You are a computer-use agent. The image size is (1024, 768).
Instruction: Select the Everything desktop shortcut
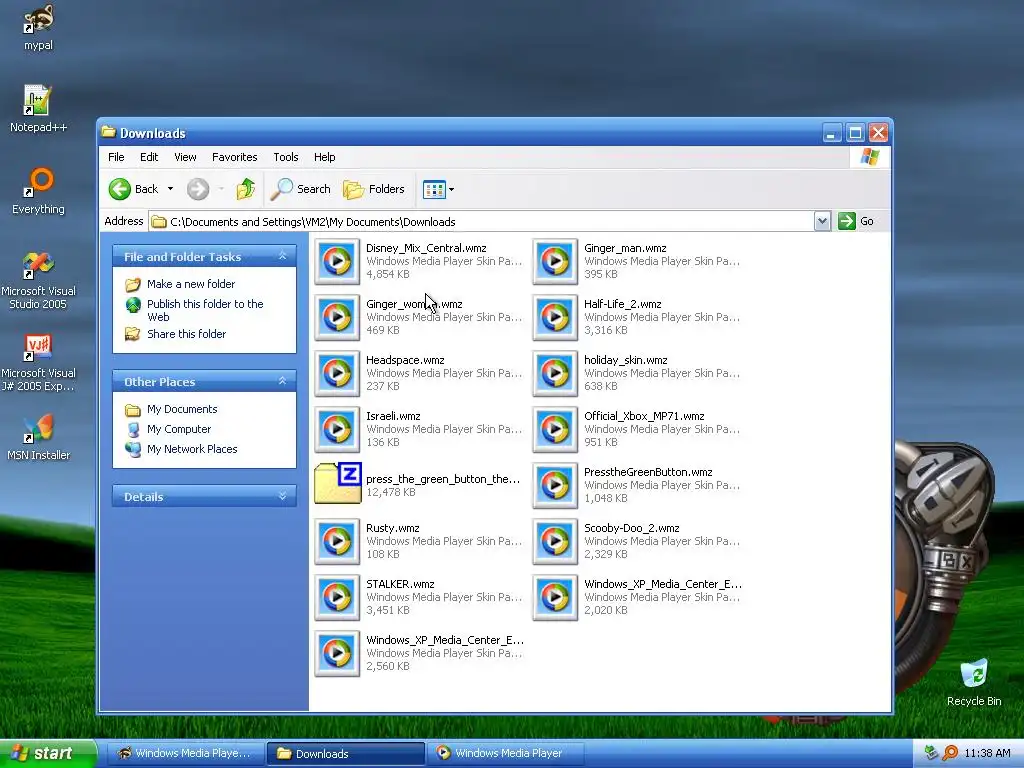click(38, 191)
